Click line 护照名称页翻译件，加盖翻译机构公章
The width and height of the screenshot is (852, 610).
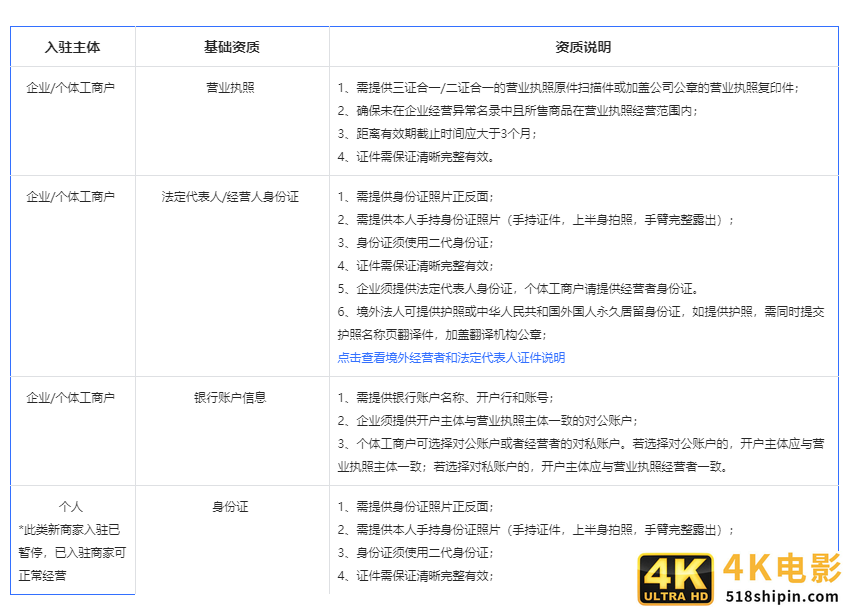[x=442, y=335]
